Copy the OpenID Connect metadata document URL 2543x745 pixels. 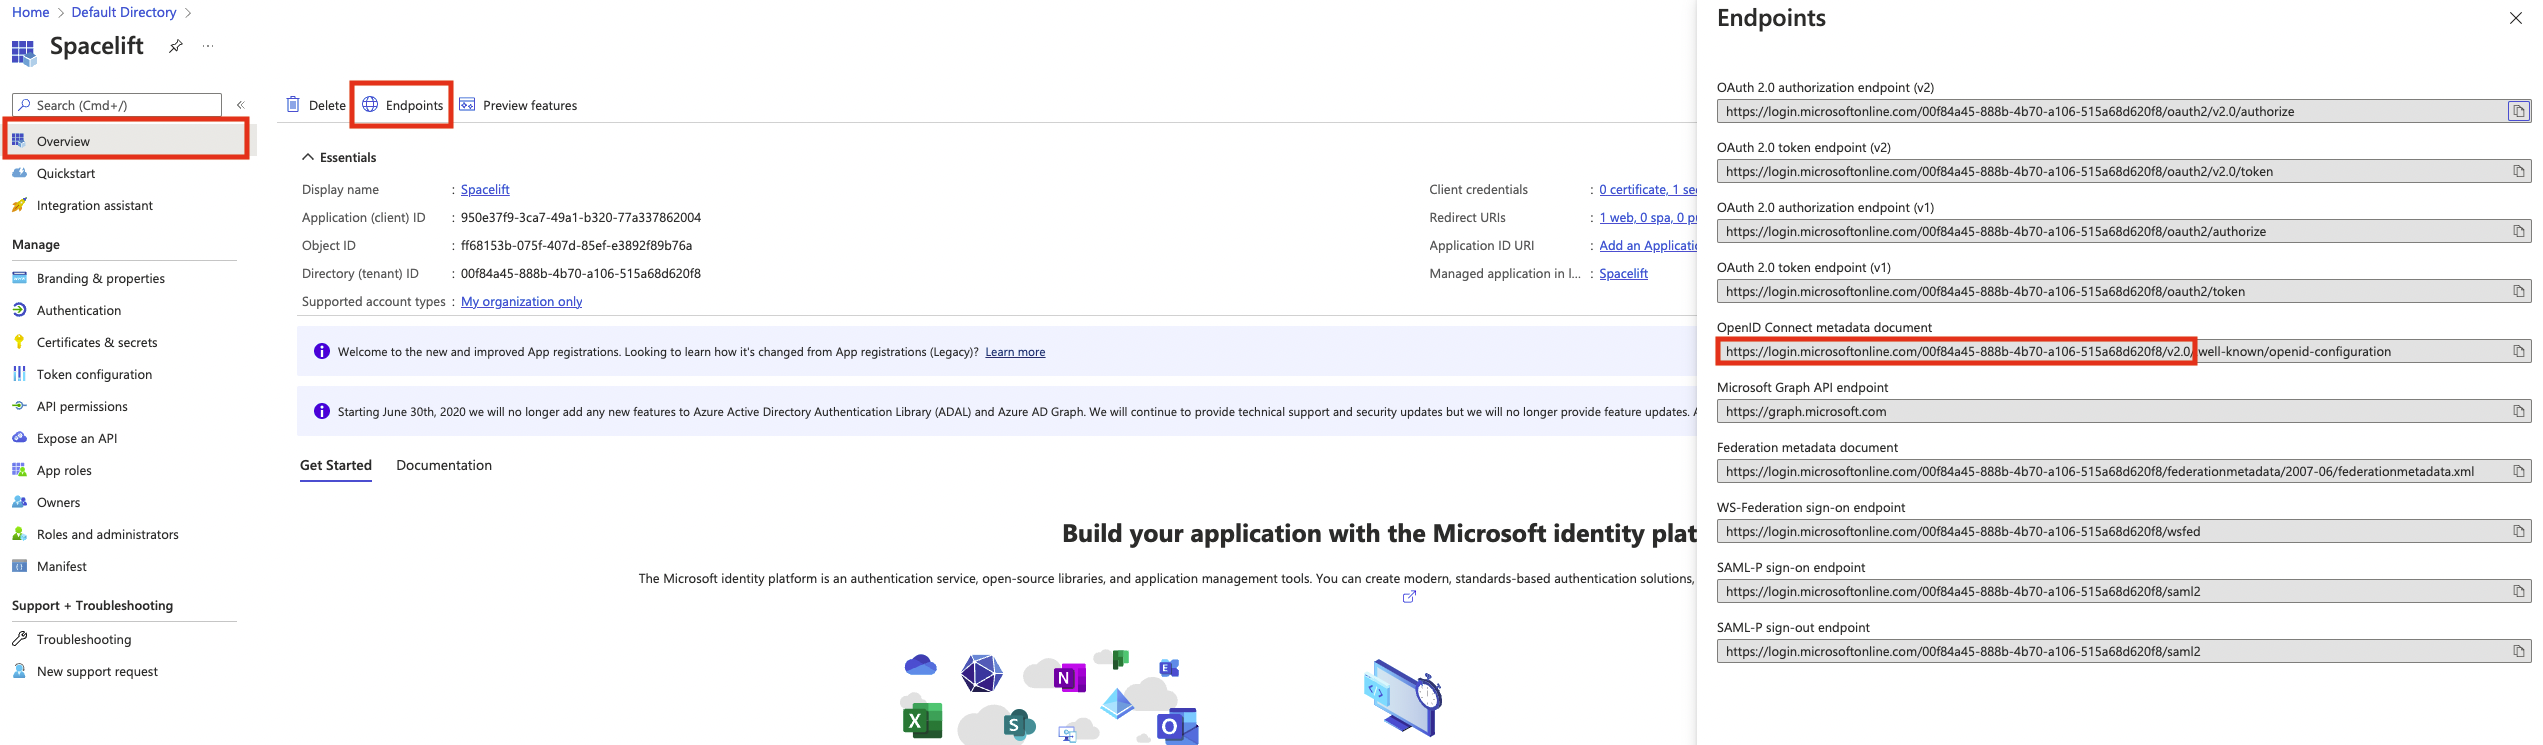pos(2519,351)
